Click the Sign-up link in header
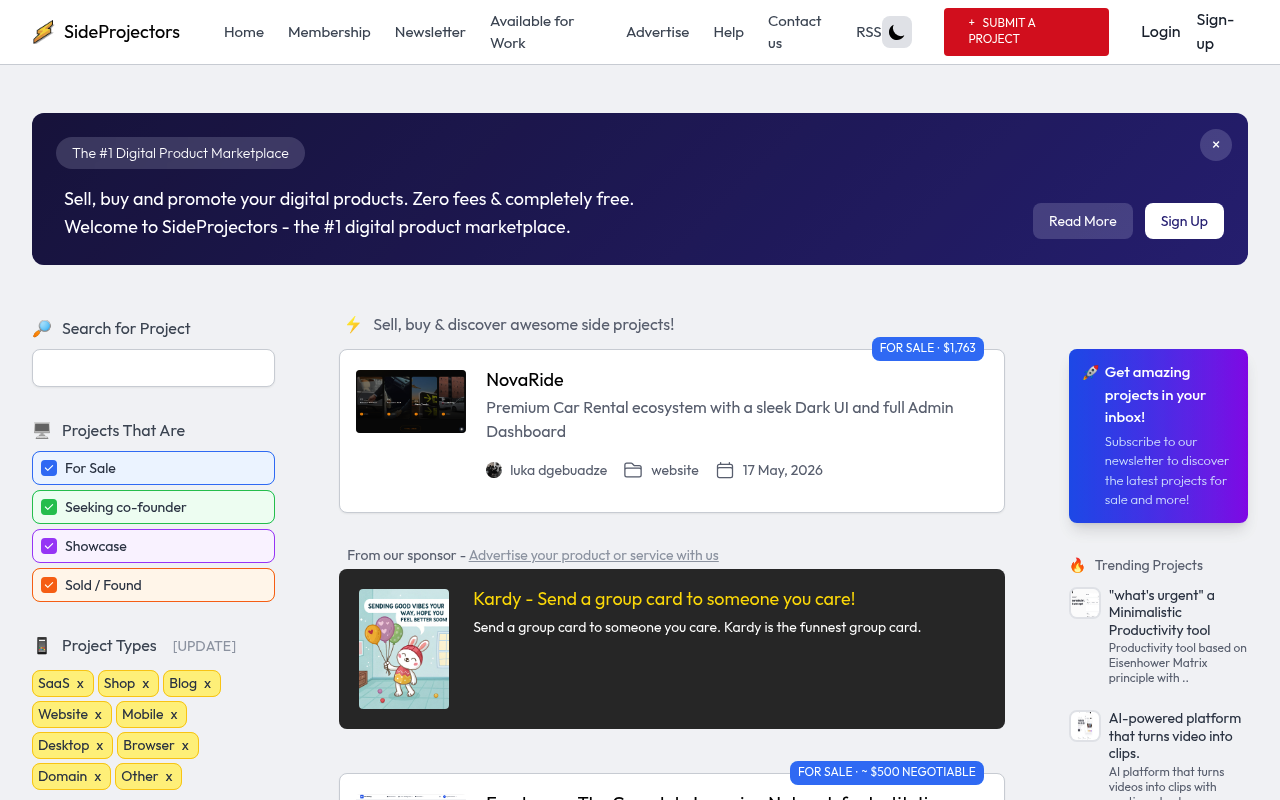Image resolution: width=1280 pixels, height=800 pixels. pyautogui.click(x=1215, y=32)
